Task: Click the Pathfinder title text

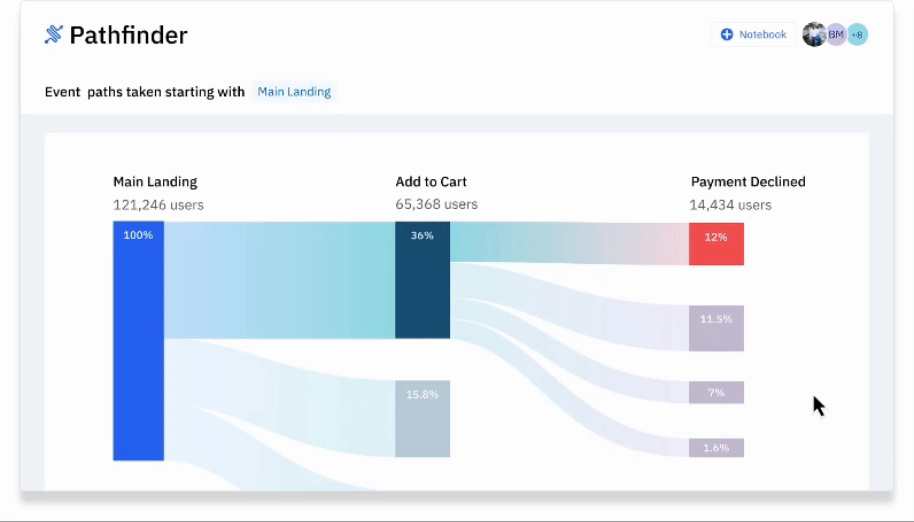Action: 128,36
